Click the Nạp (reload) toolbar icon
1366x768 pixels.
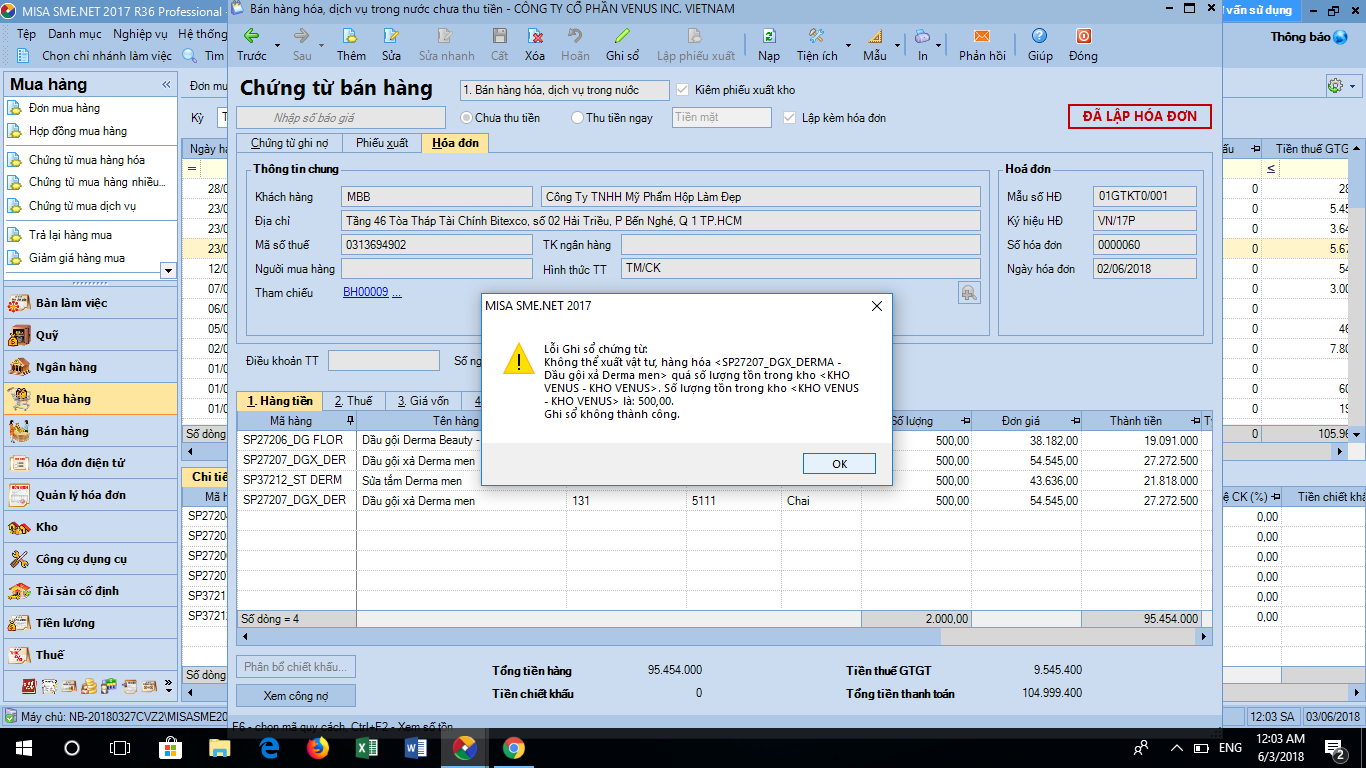pyautogui.click(x=768, y=36)
